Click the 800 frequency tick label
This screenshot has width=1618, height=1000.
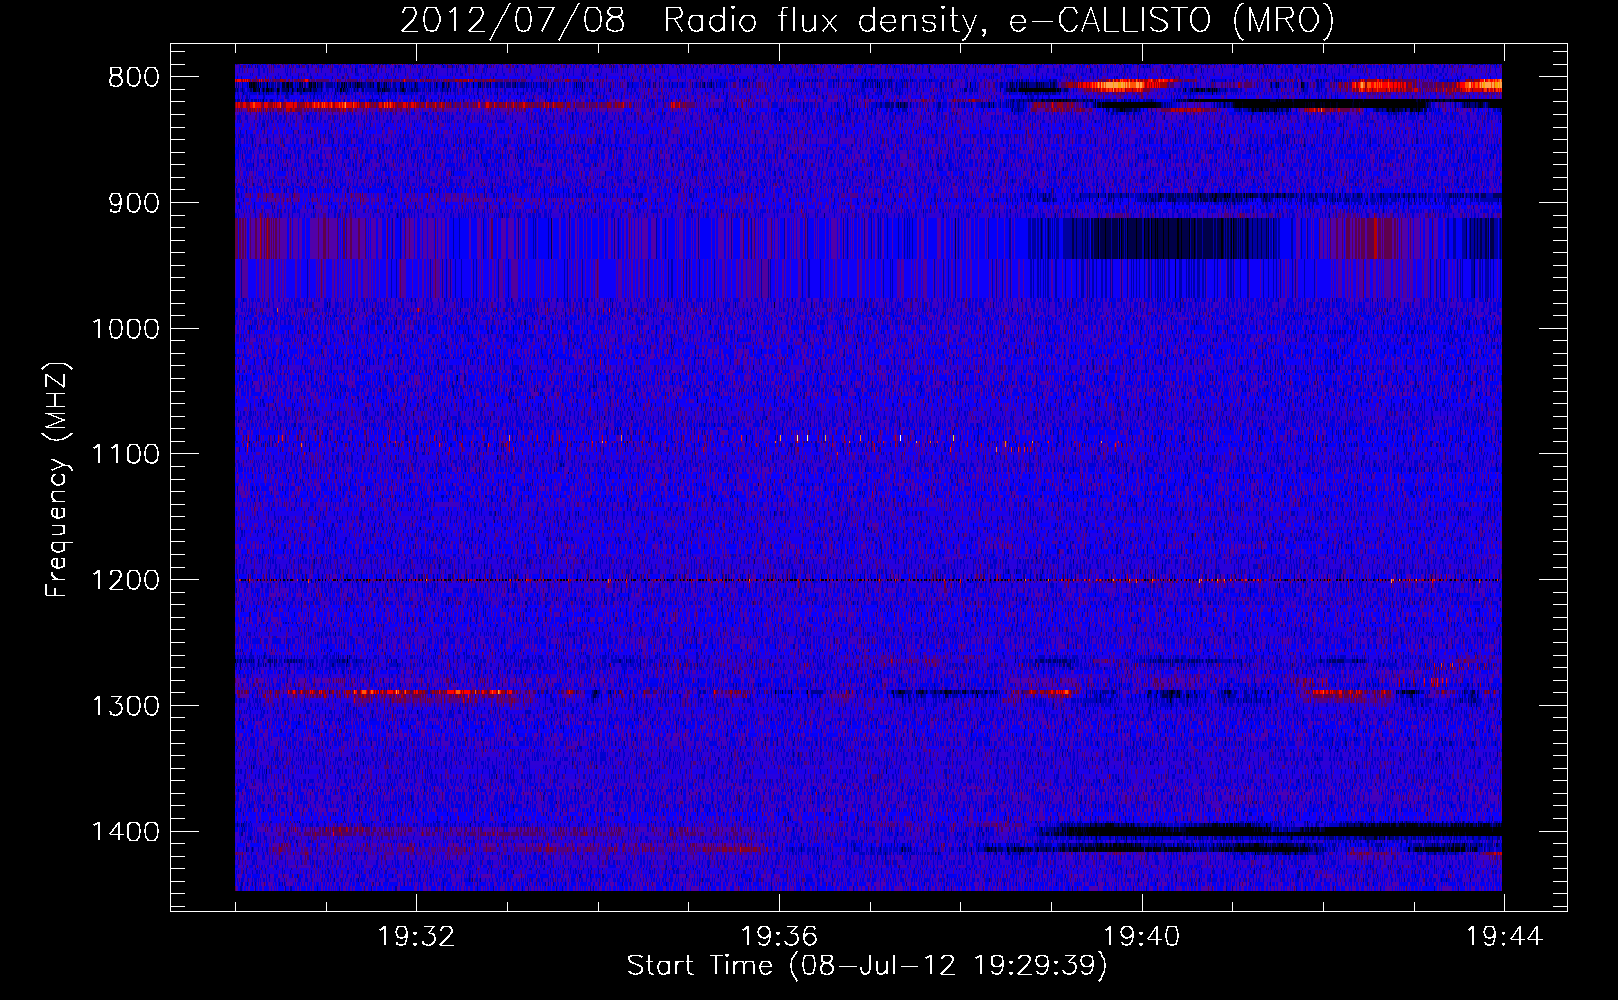pos(134,78)
